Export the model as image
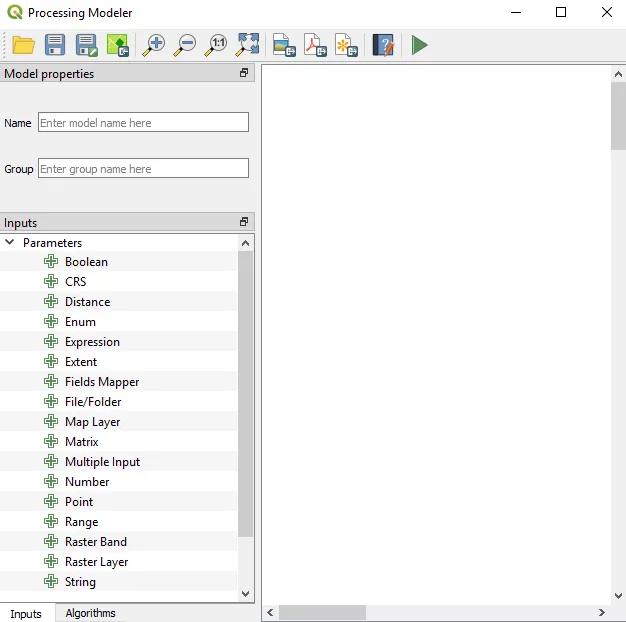The image size is (626, 622). pyautogui.click(x=284, y=45)
